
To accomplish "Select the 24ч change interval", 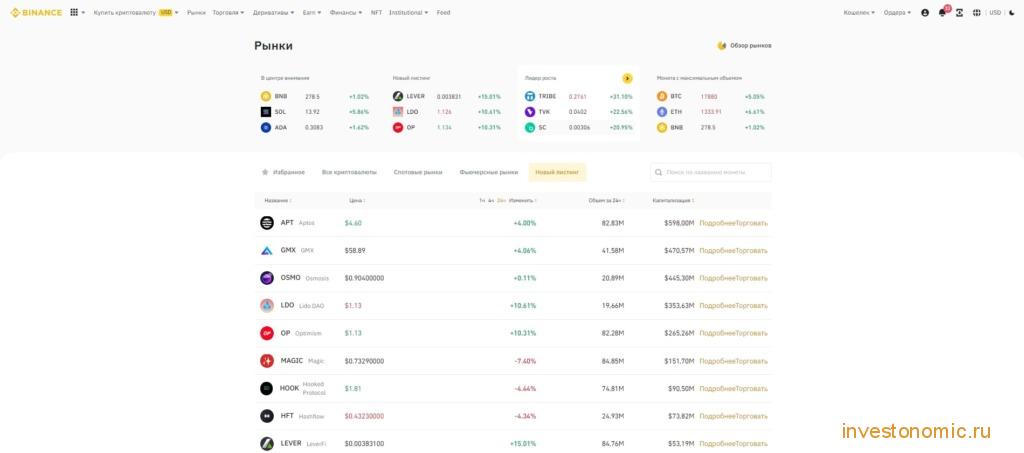I will pyautogui.click(x=502, y=200).
